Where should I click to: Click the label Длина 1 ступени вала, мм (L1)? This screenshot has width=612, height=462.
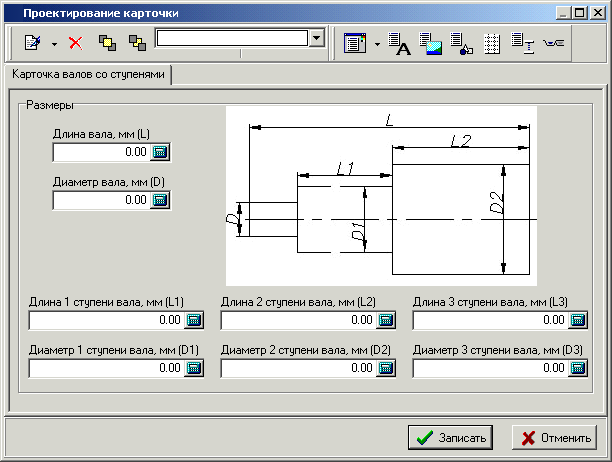tap(106, 302)
